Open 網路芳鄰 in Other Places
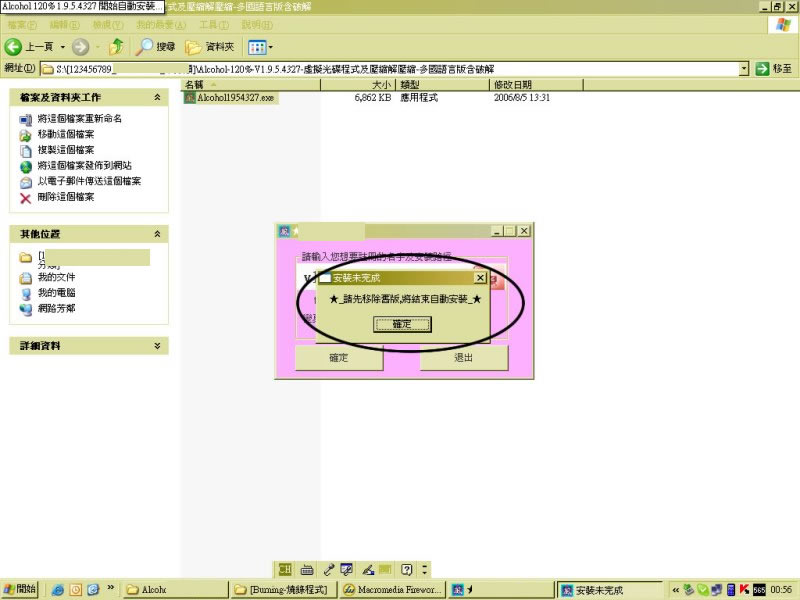800x600 pixels. pos(56,308)
